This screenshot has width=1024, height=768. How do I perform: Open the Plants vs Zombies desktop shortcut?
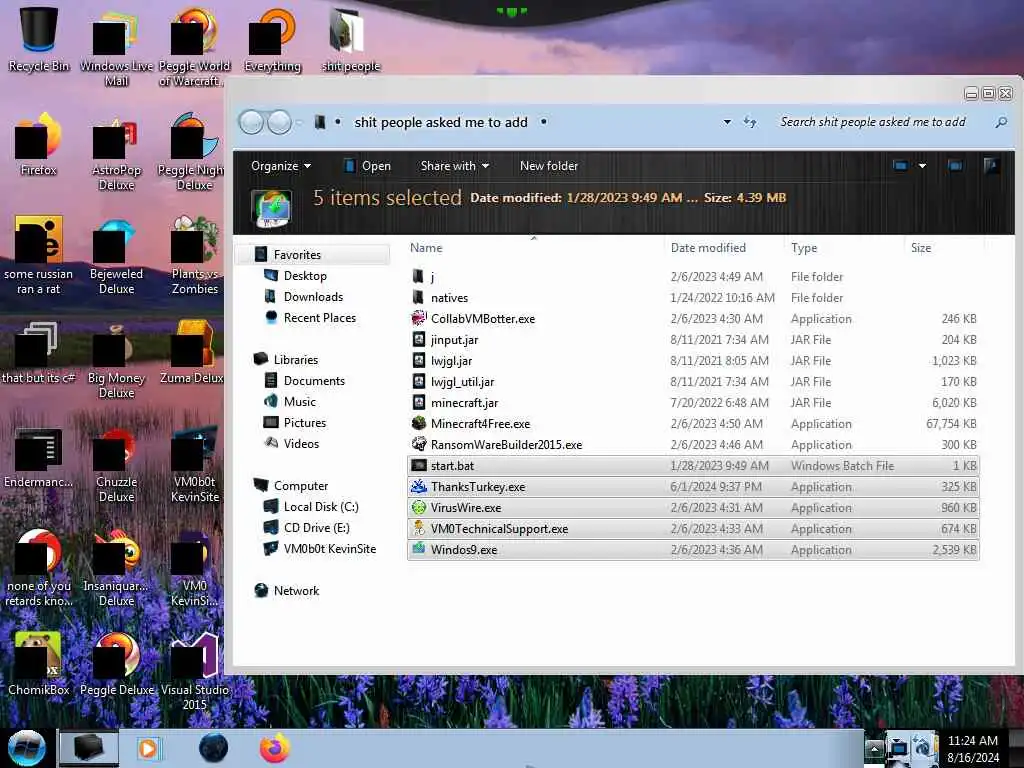[x=195, y=255]
